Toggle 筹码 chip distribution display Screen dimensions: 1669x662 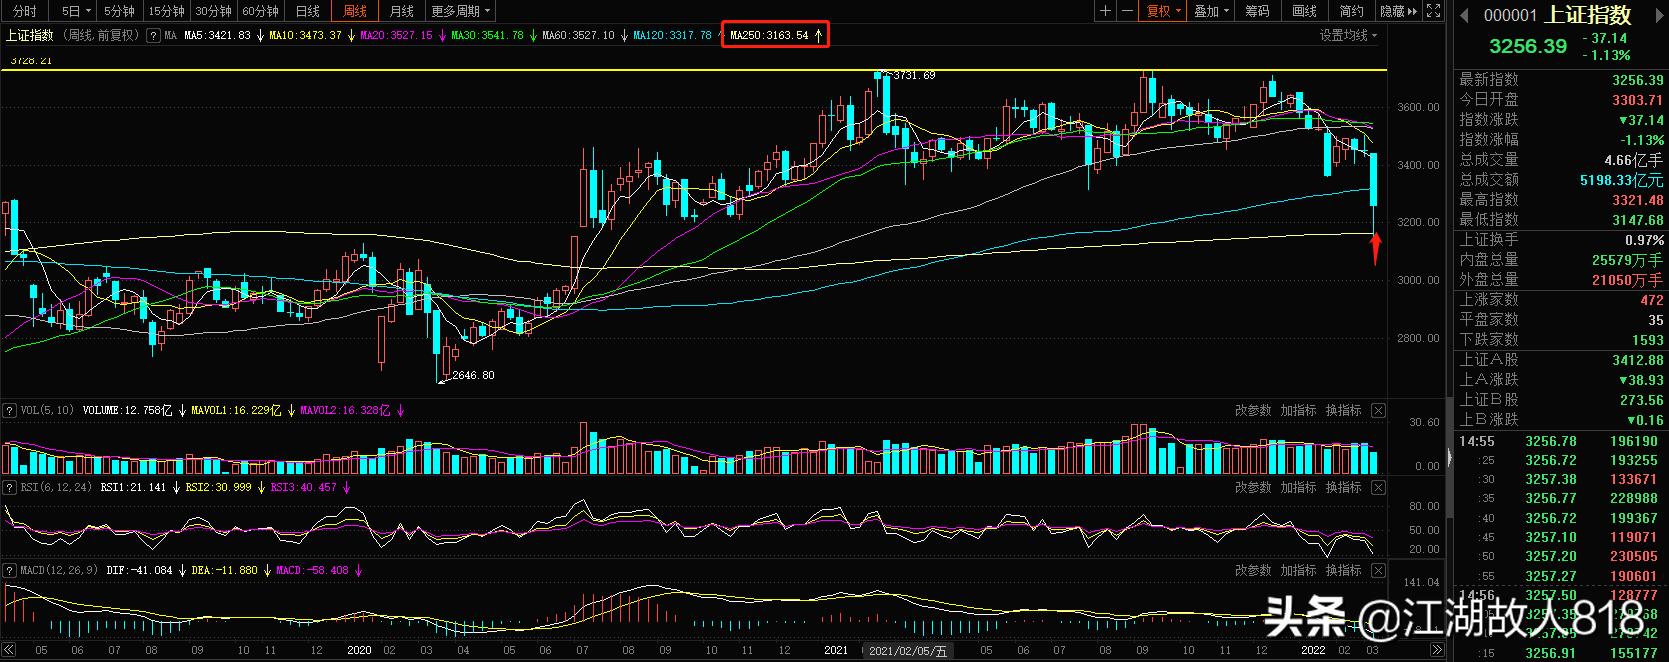tap(1257, 11)
